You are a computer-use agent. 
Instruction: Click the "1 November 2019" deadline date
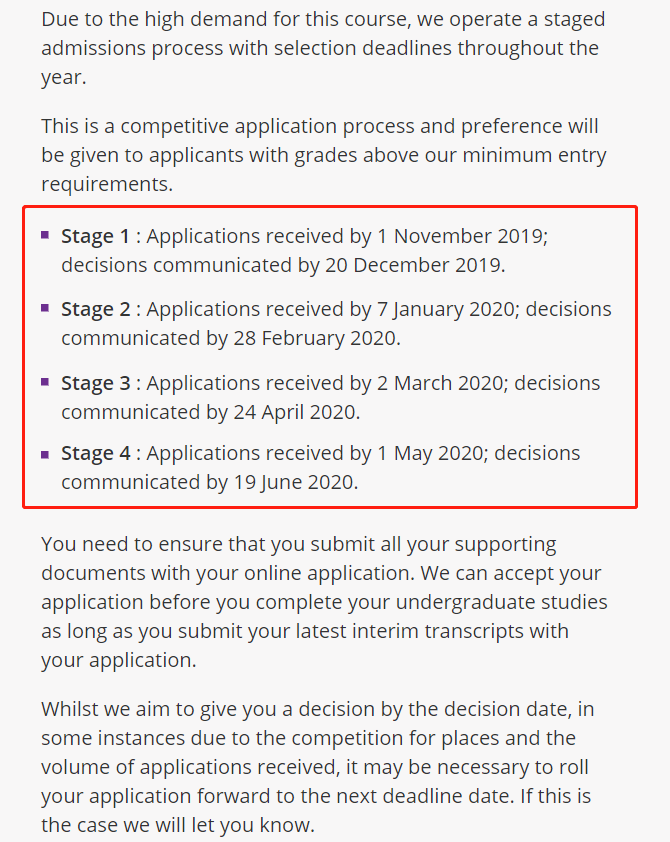click(460, 237)
